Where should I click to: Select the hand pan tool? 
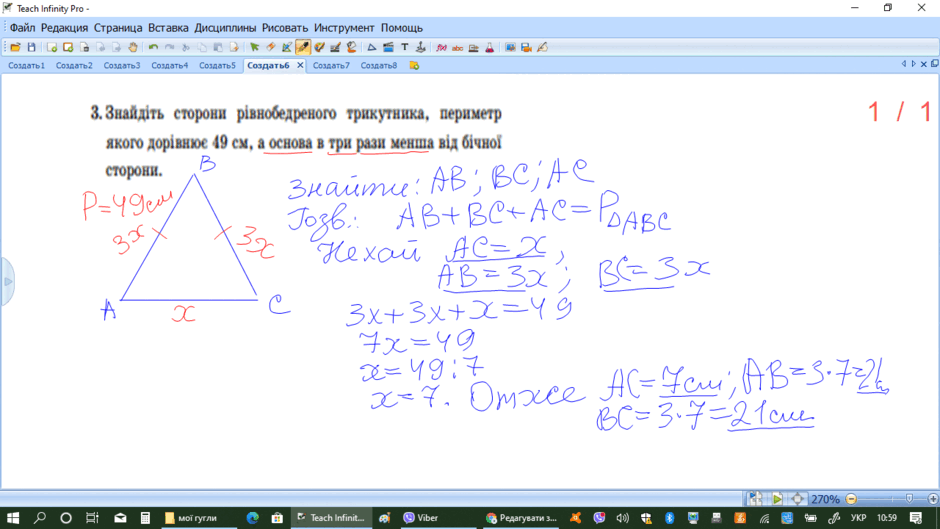coord(132,47)
